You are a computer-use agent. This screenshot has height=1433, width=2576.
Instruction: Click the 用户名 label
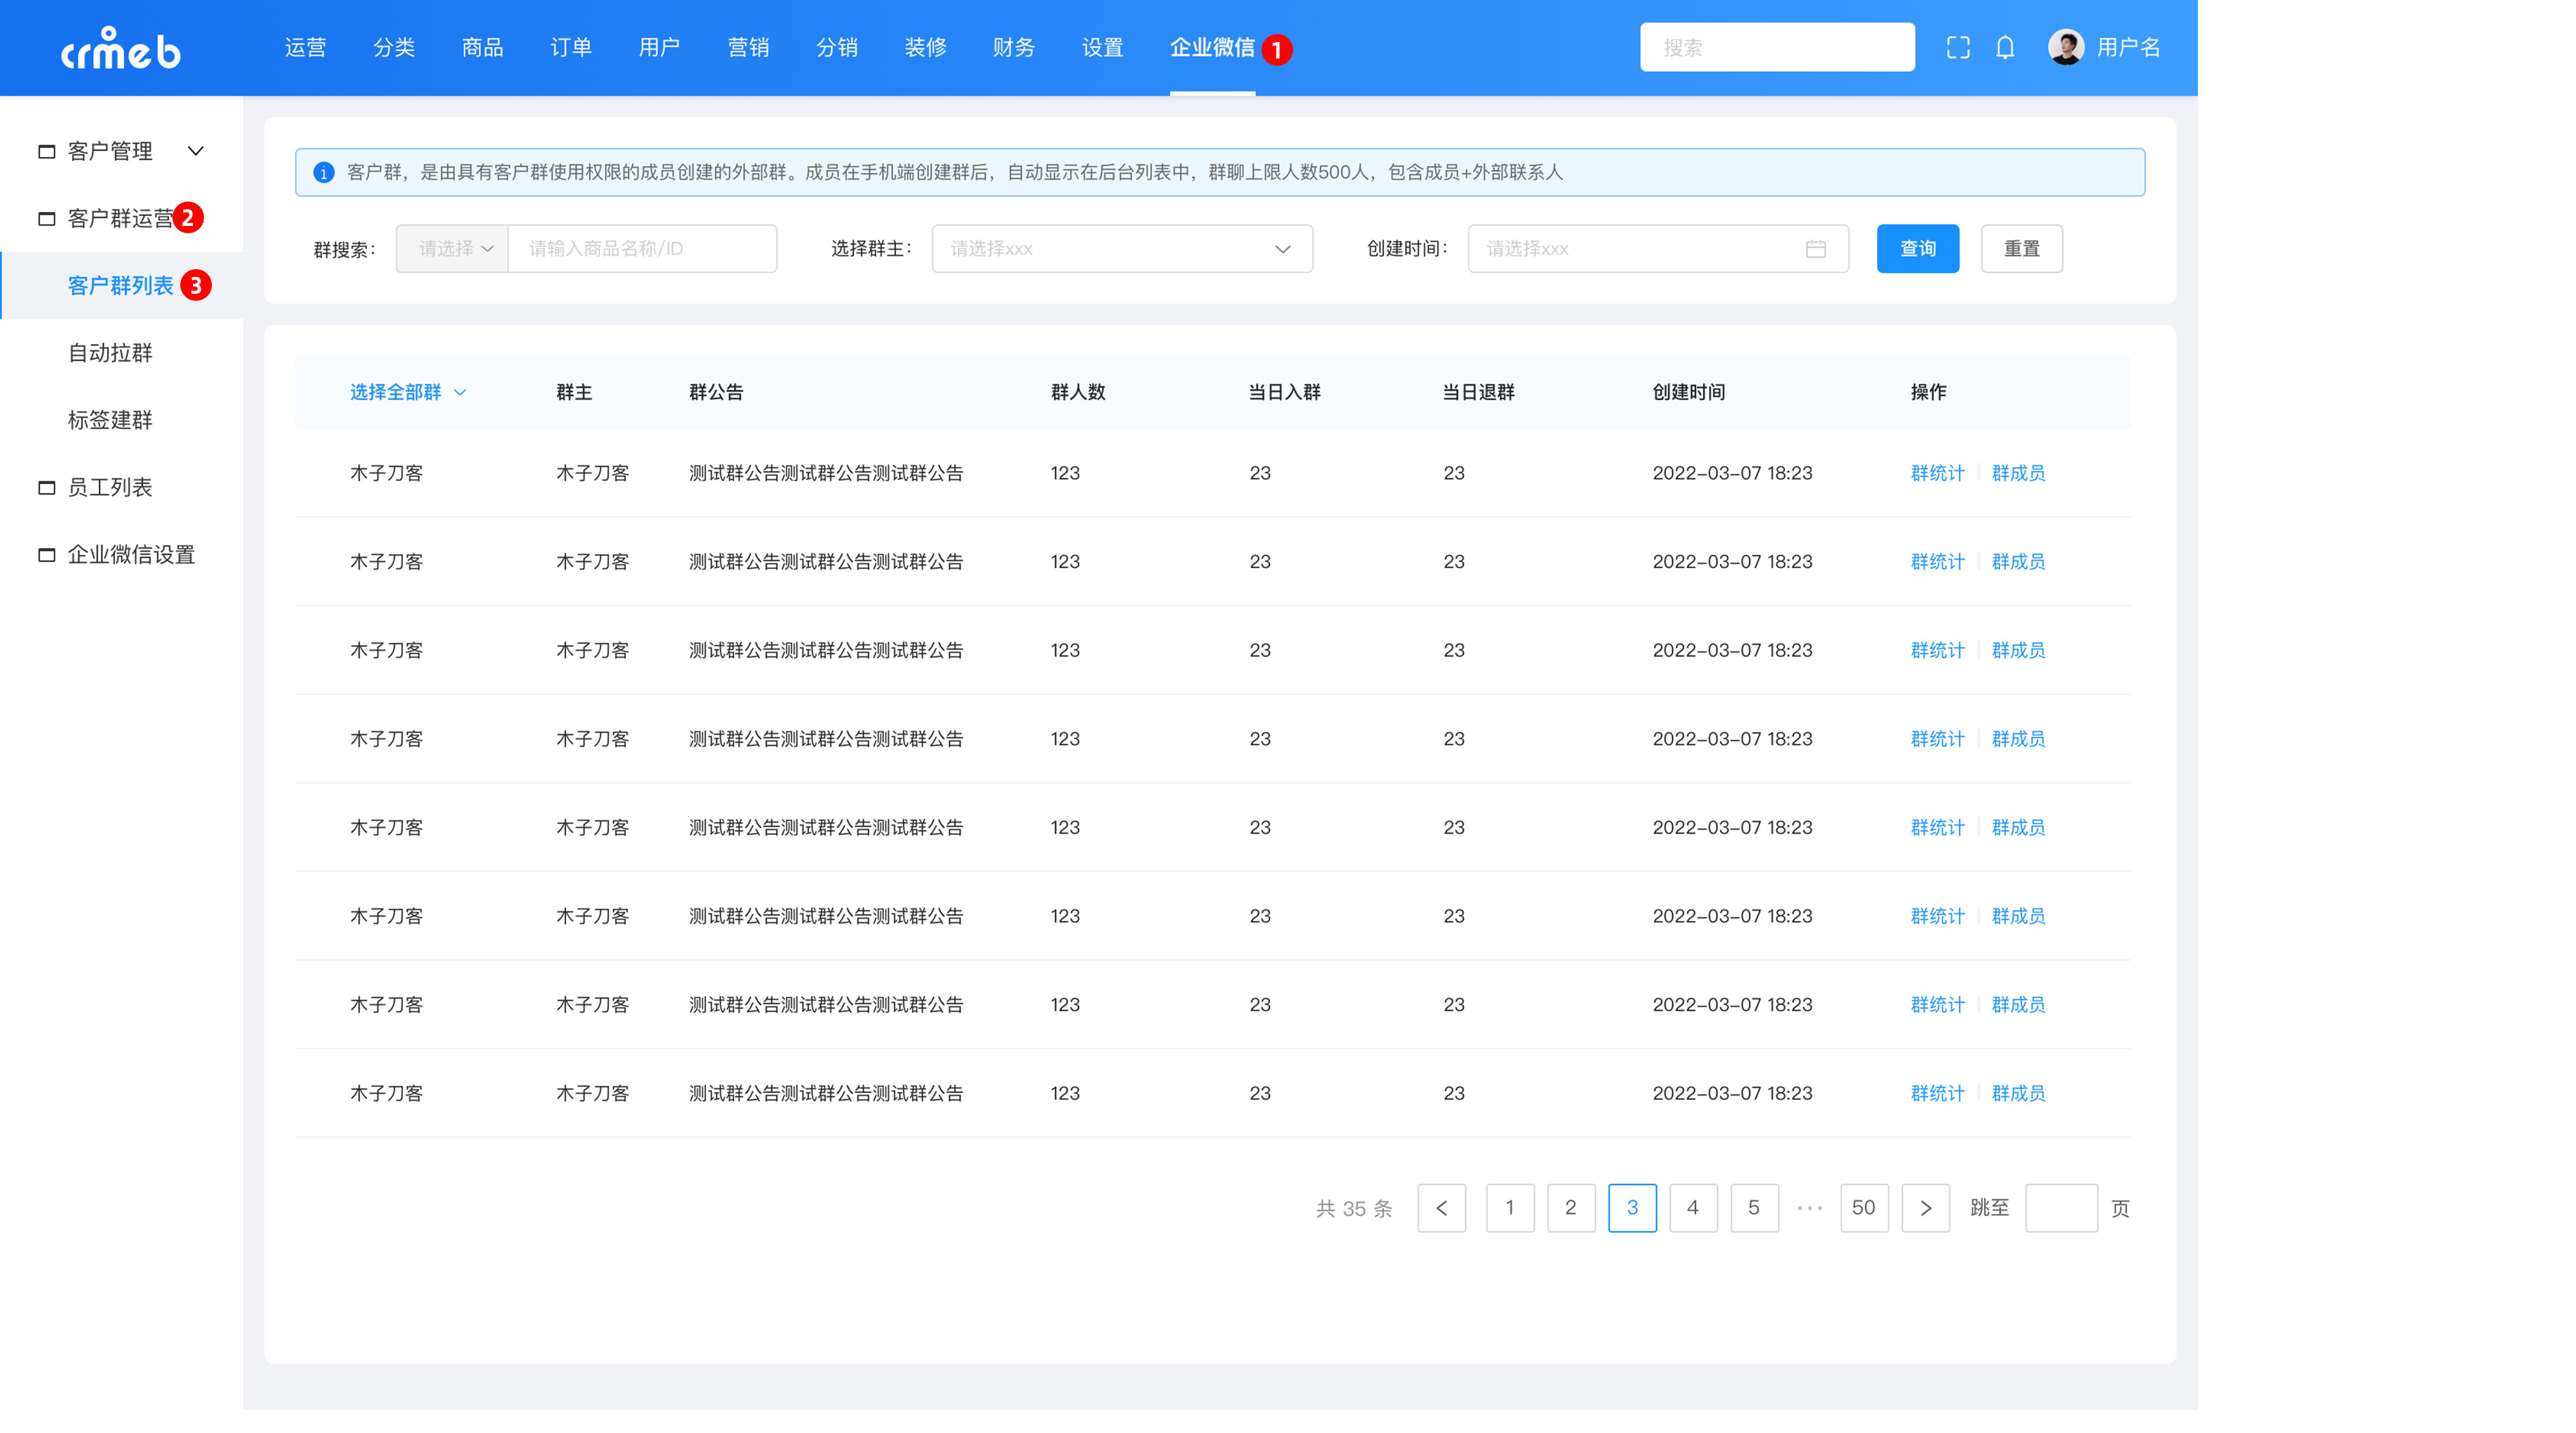click(x=2128, y=47)
